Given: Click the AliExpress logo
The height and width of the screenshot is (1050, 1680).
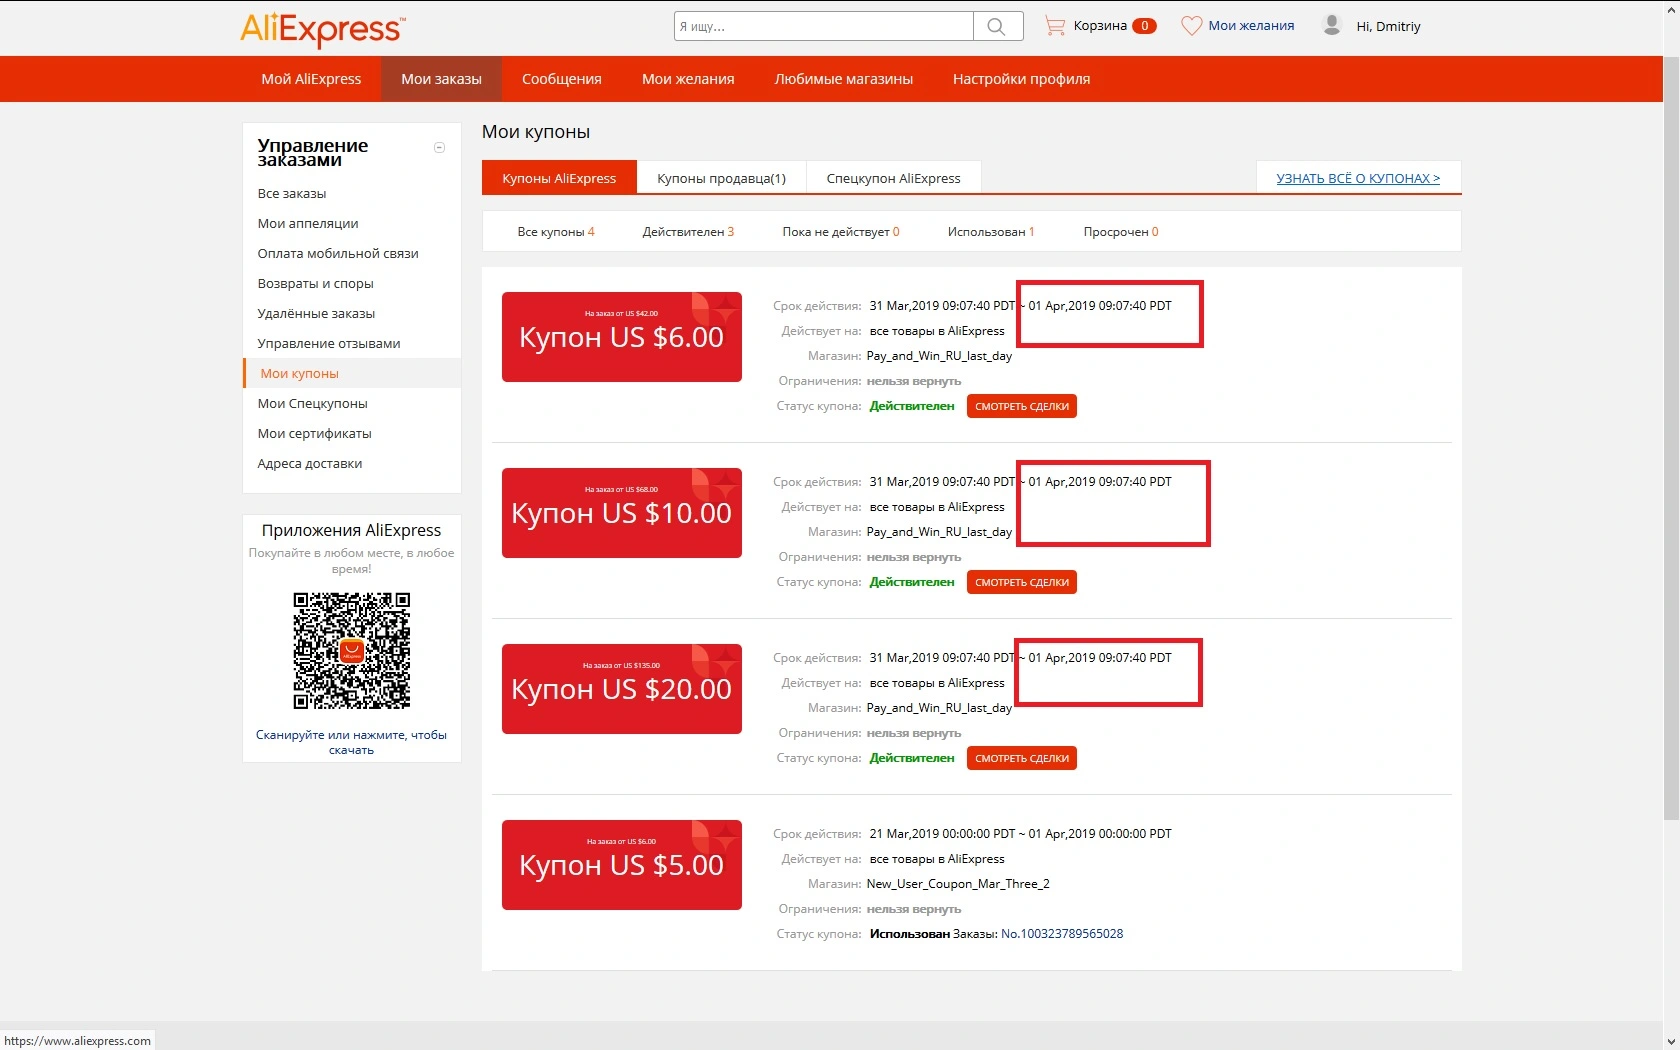Looking at the screenshot, I should coord(323,28).
